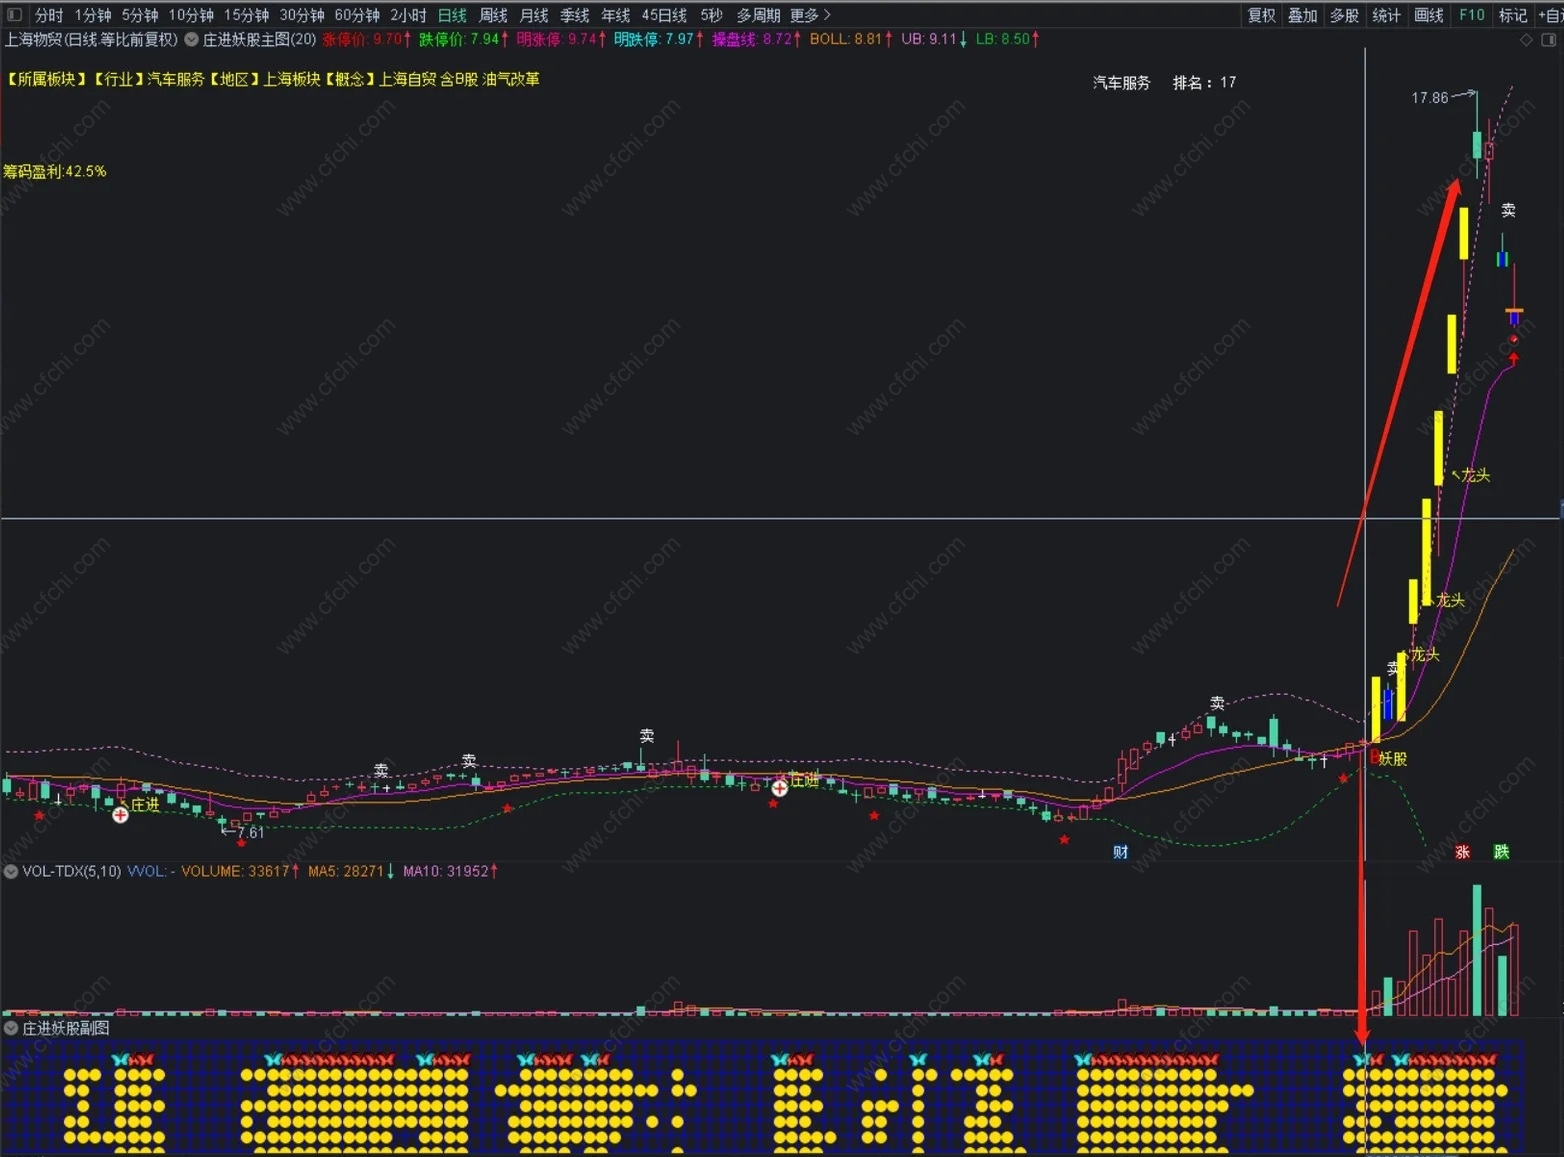Open the 画线 drawing tools
Viewport: 1564px width, 1157px height.
coord(1429,15)
